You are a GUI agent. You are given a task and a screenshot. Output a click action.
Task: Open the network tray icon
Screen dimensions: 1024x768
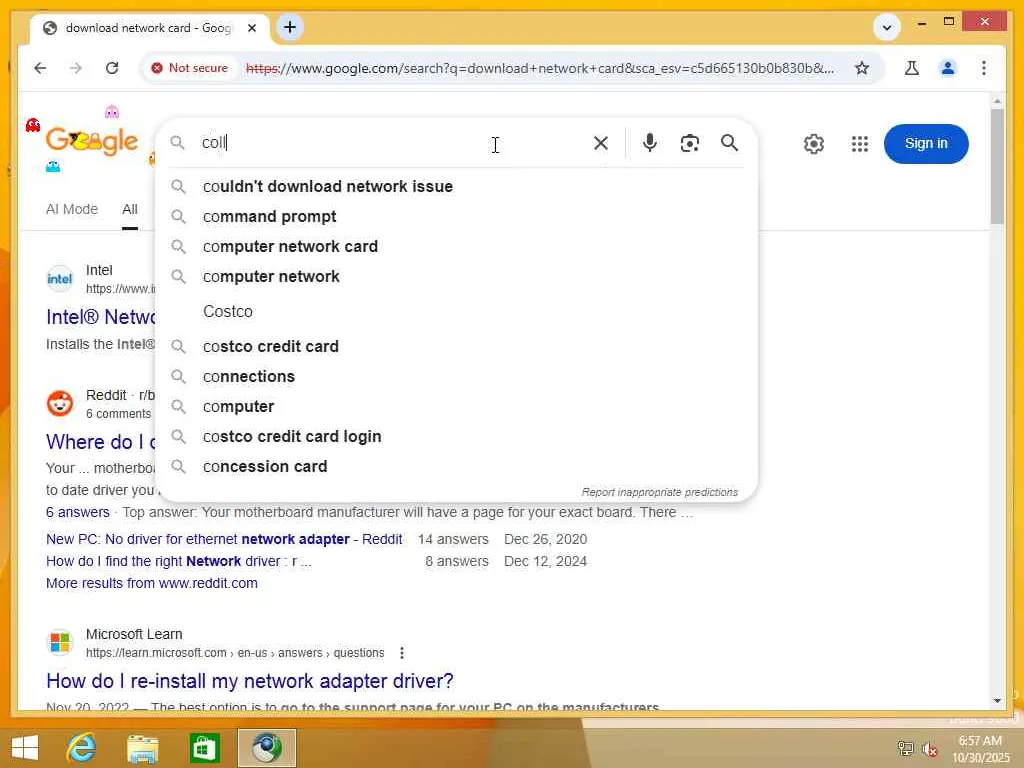pyautogui.click(x=906, y=748)
